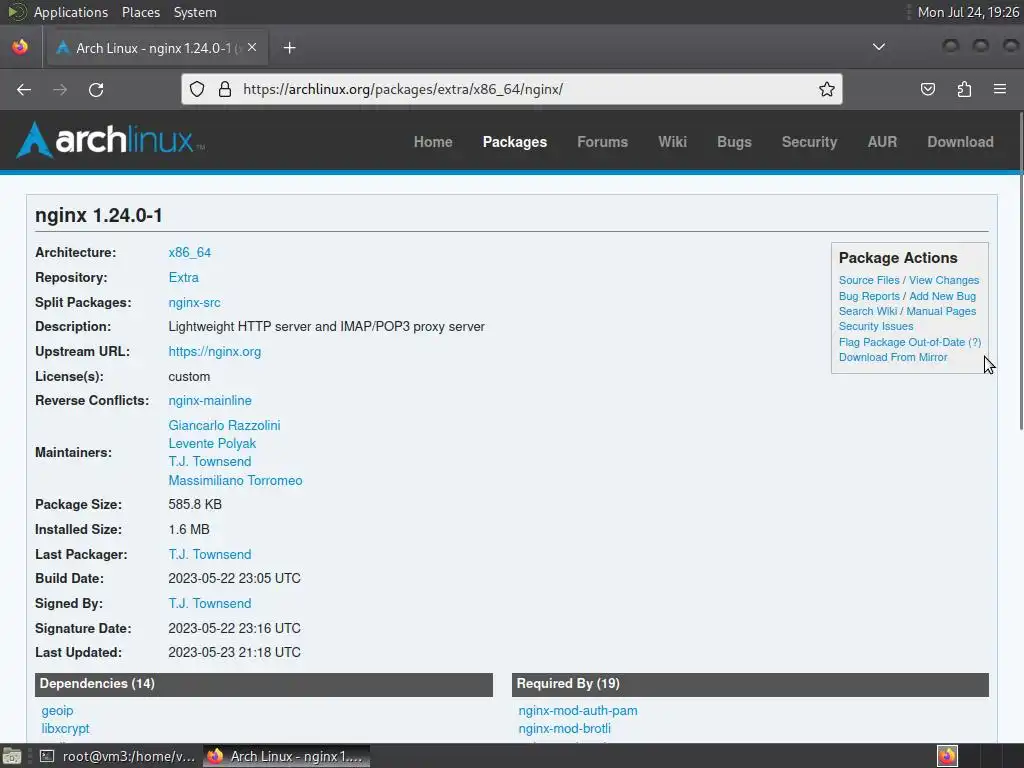The height and width of the screenshot is (768, 1024).
Task: Open the Save to Pocket icon
Action: (x=927, y=89)
